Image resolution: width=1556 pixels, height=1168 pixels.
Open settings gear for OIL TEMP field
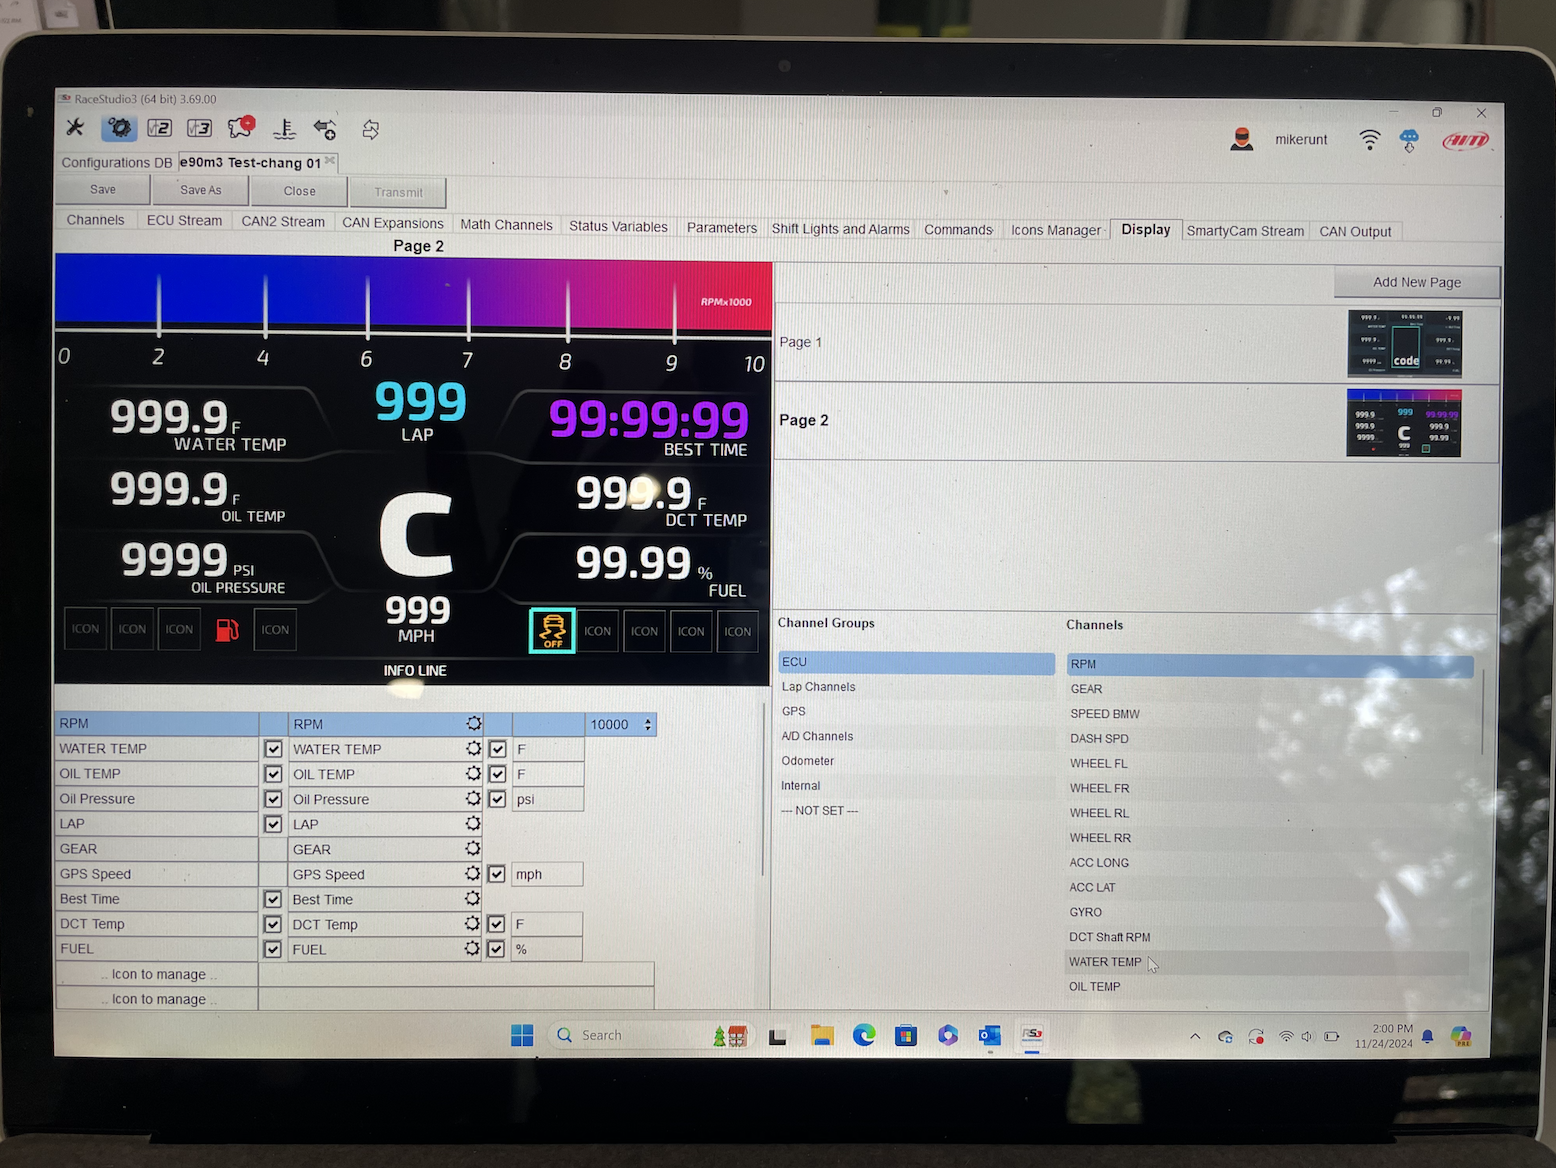pyautogui.click(x=473, y=773)
